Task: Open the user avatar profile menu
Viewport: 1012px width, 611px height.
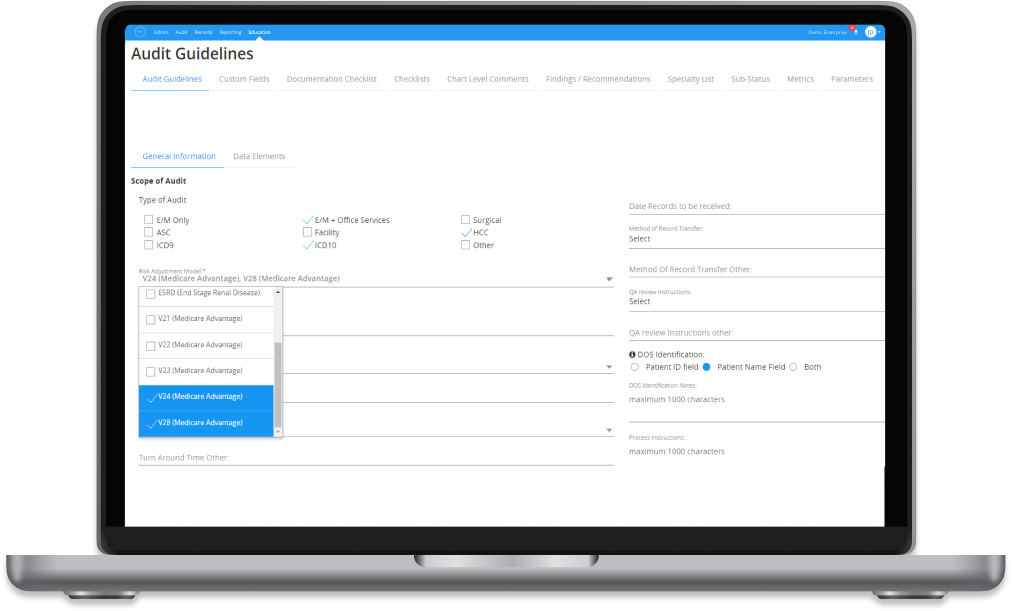Action: coord(870,32)
